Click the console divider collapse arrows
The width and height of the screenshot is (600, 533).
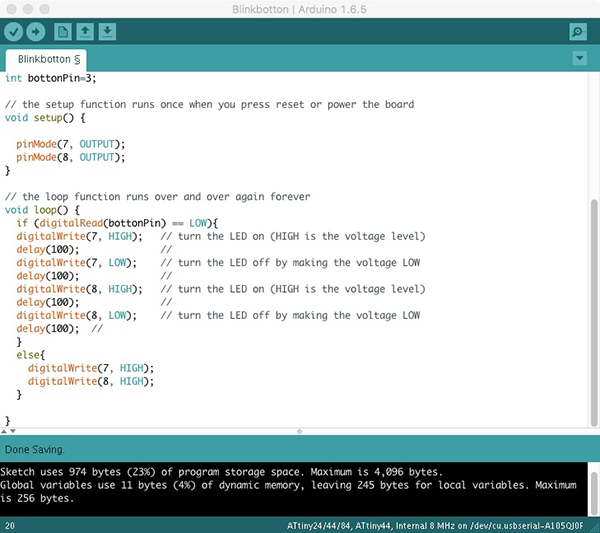(x=8, y=431)
